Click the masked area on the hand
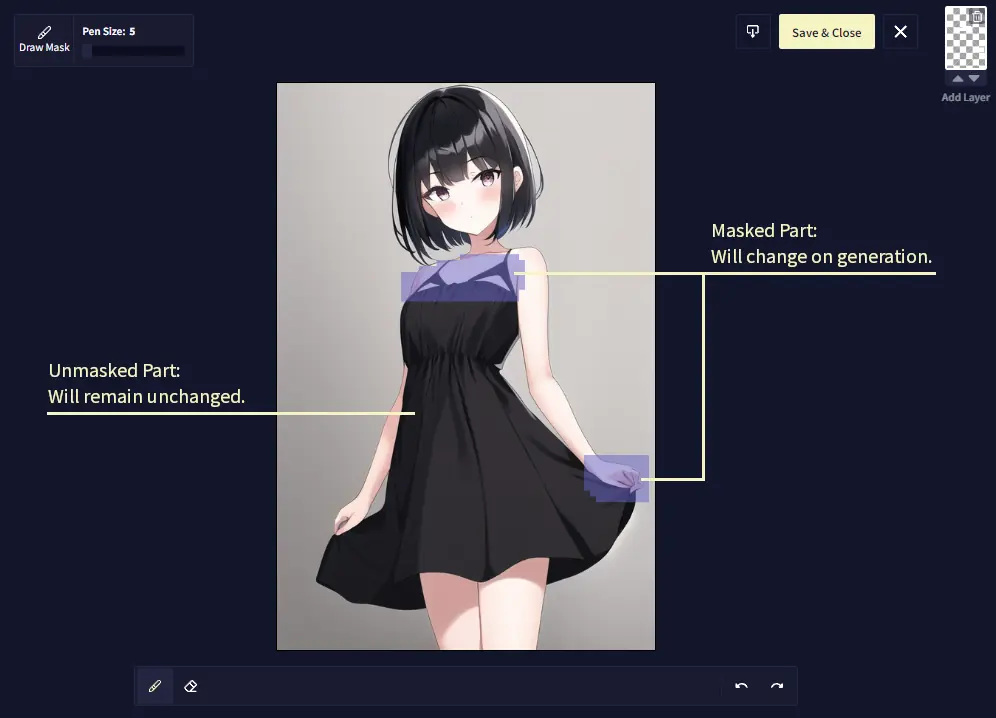Image resolution: width=996 pixels, height=718 pixels. click(616, 477)
